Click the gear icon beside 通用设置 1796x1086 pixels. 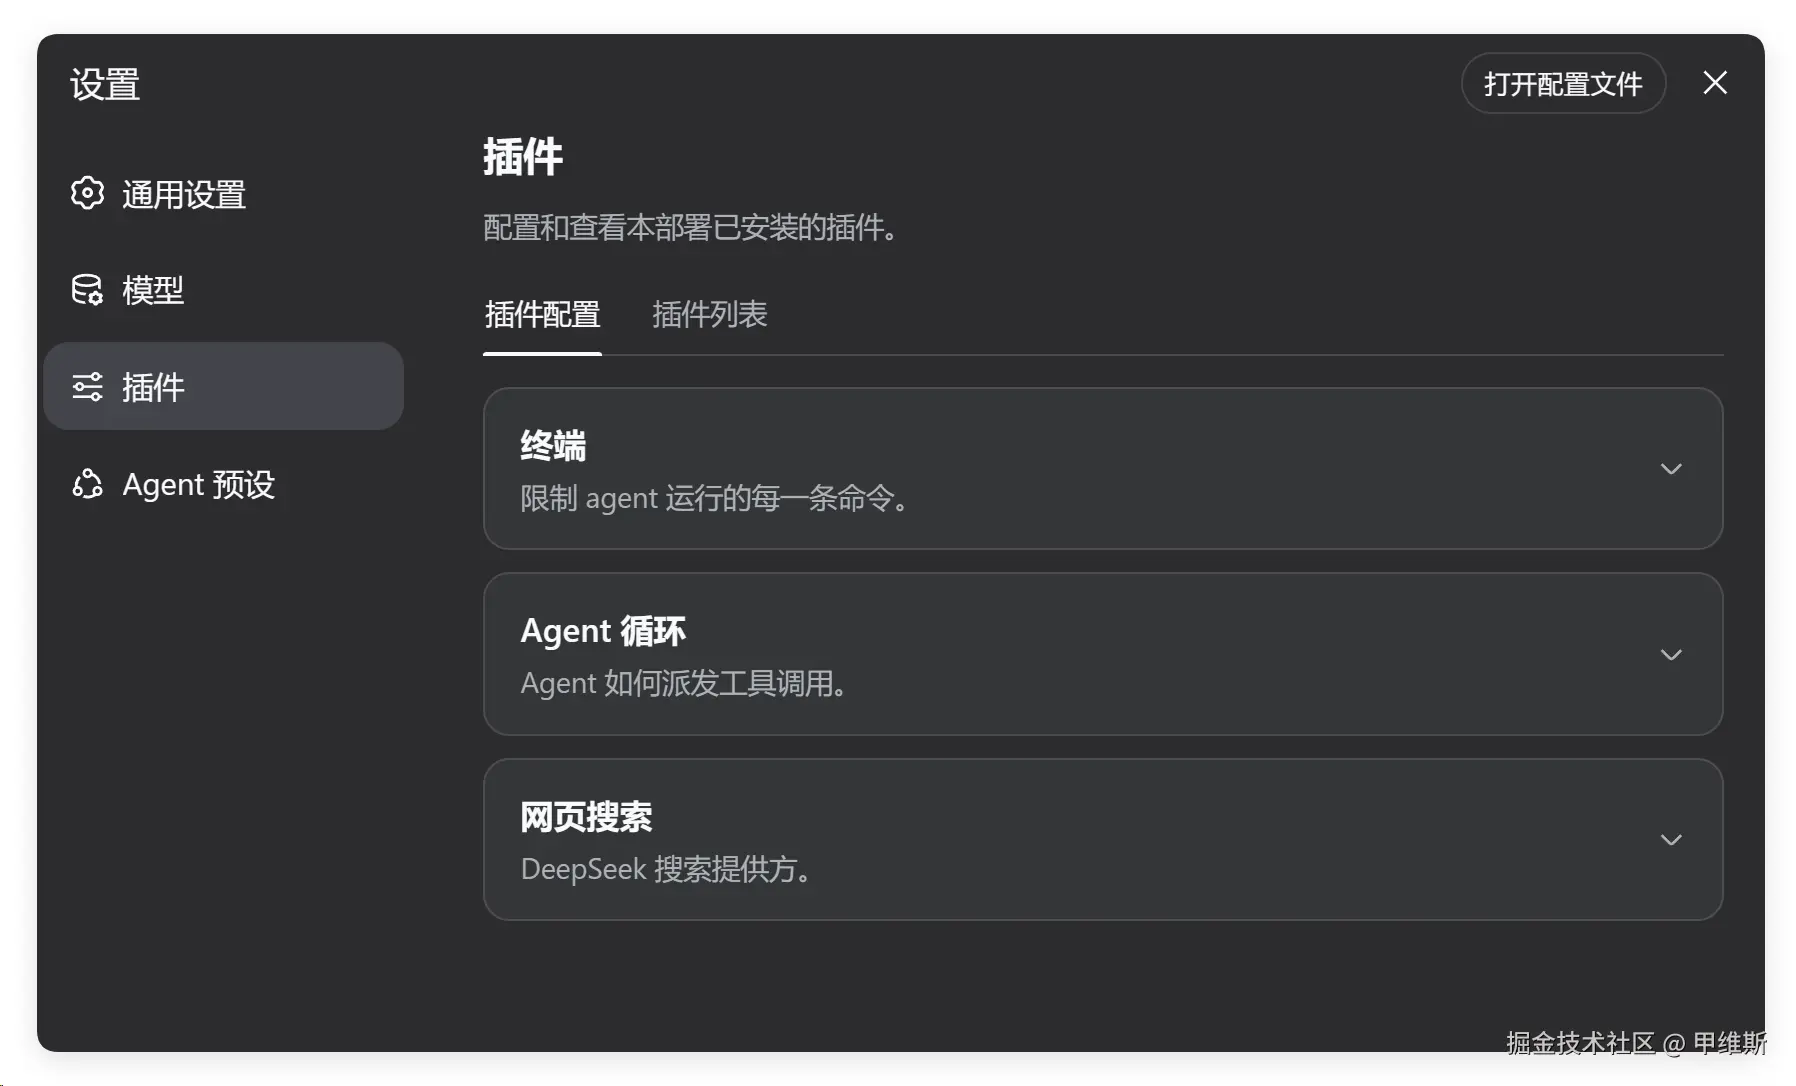pos(87,193)
